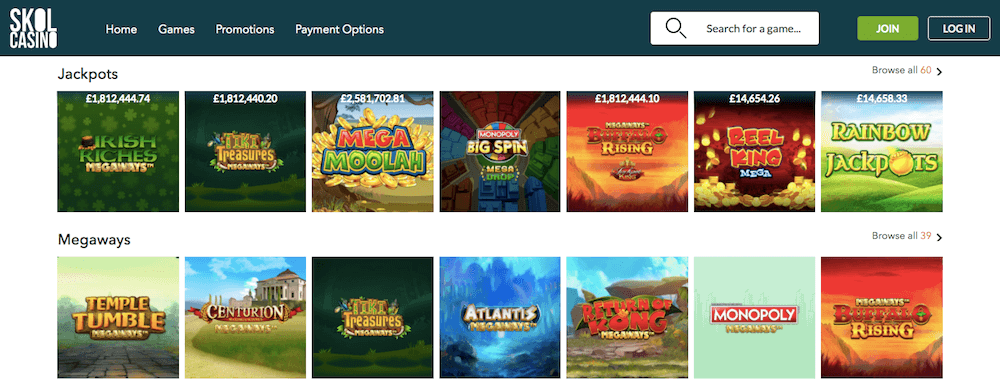The width and height of the screenshot is (1000, 392).
Task: Launch Centurion Megaways game
Action: point(246,317)
